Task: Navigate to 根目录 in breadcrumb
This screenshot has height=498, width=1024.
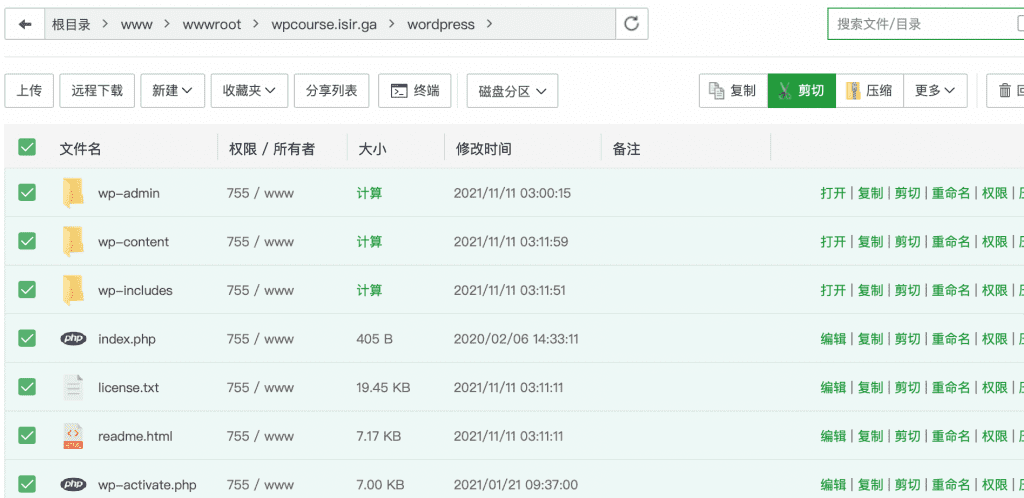Action: tap(71, 25)
